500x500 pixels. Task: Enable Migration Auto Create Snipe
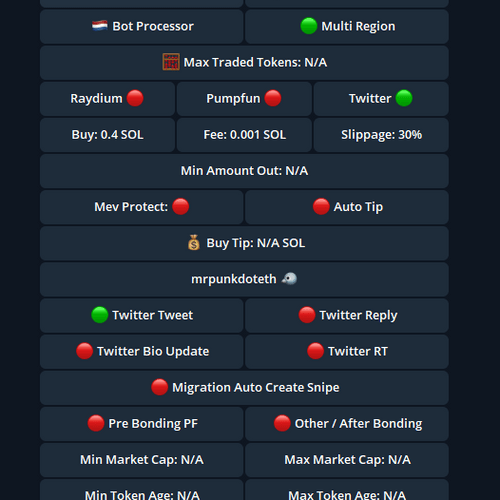[244, 388]
